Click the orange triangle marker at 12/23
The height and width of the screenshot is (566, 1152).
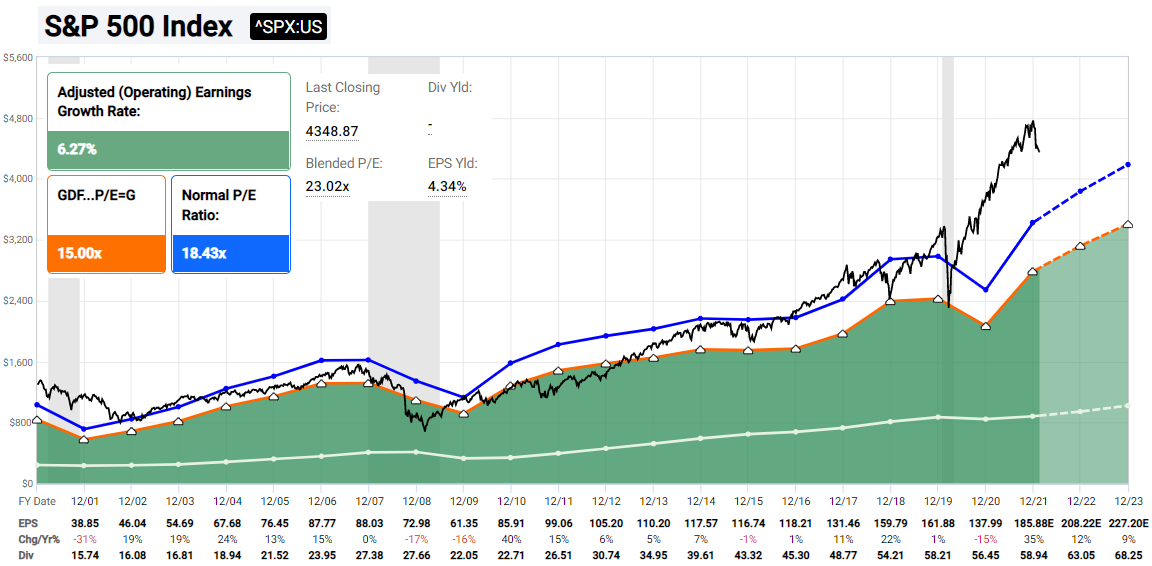1128,224
